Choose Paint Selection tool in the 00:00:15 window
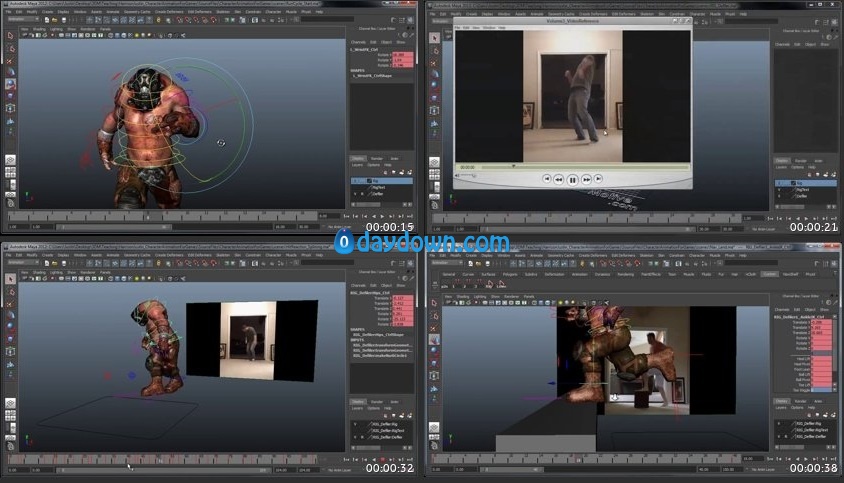This screenshot has height=483, width=844. tap(10, 60)
